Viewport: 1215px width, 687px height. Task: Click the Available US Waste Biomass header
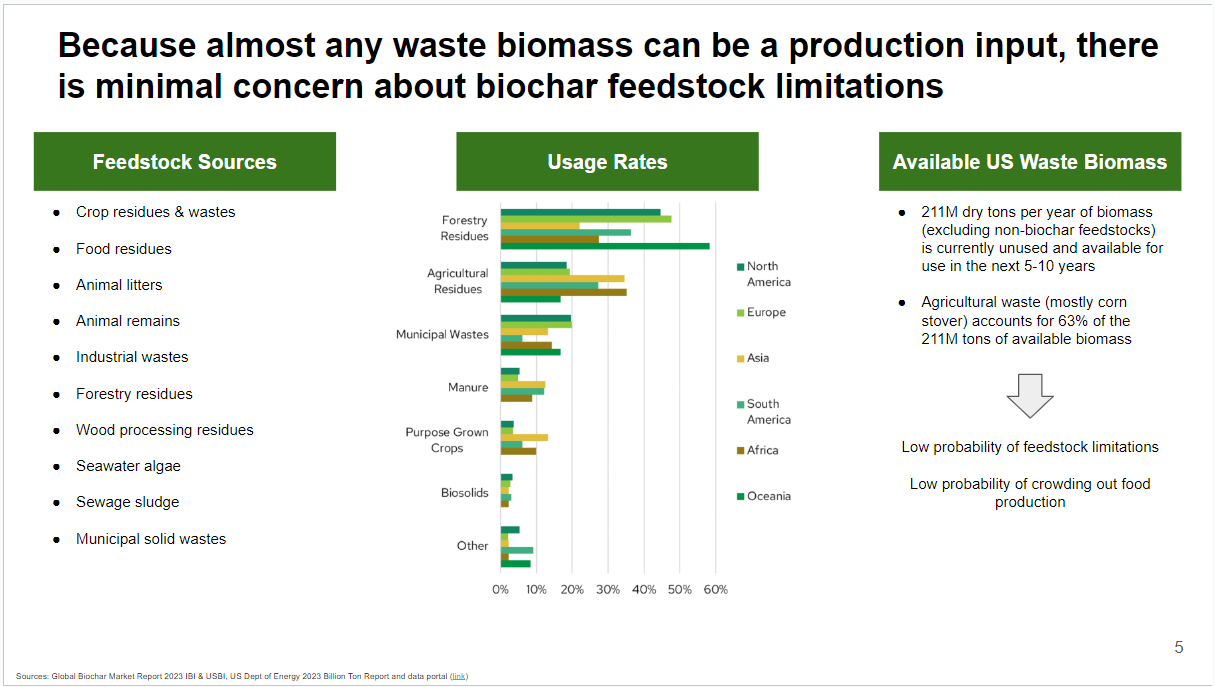click(1029, 161)
